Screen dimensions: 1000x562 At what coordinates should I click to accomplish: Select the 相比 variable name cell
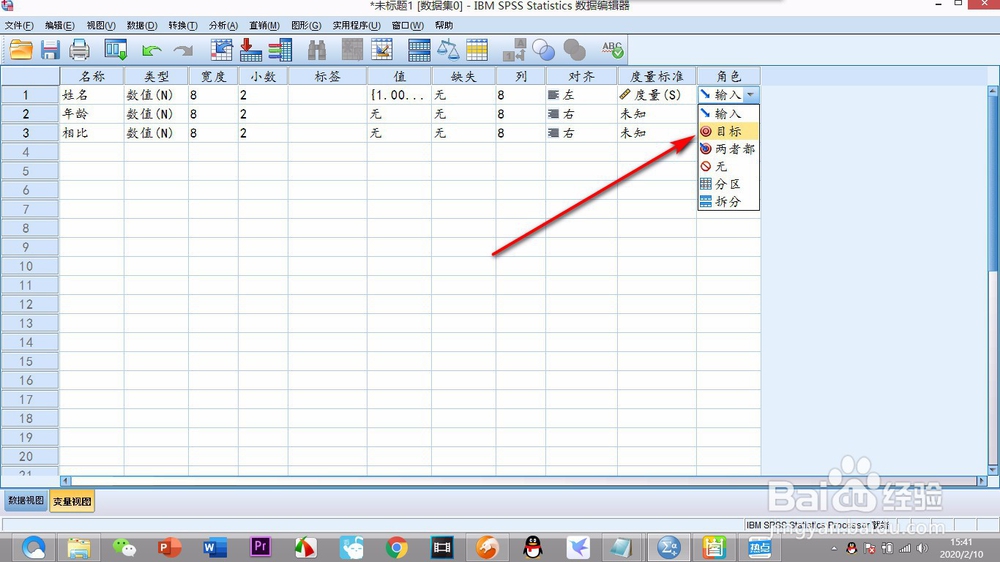tap(92, 133)
